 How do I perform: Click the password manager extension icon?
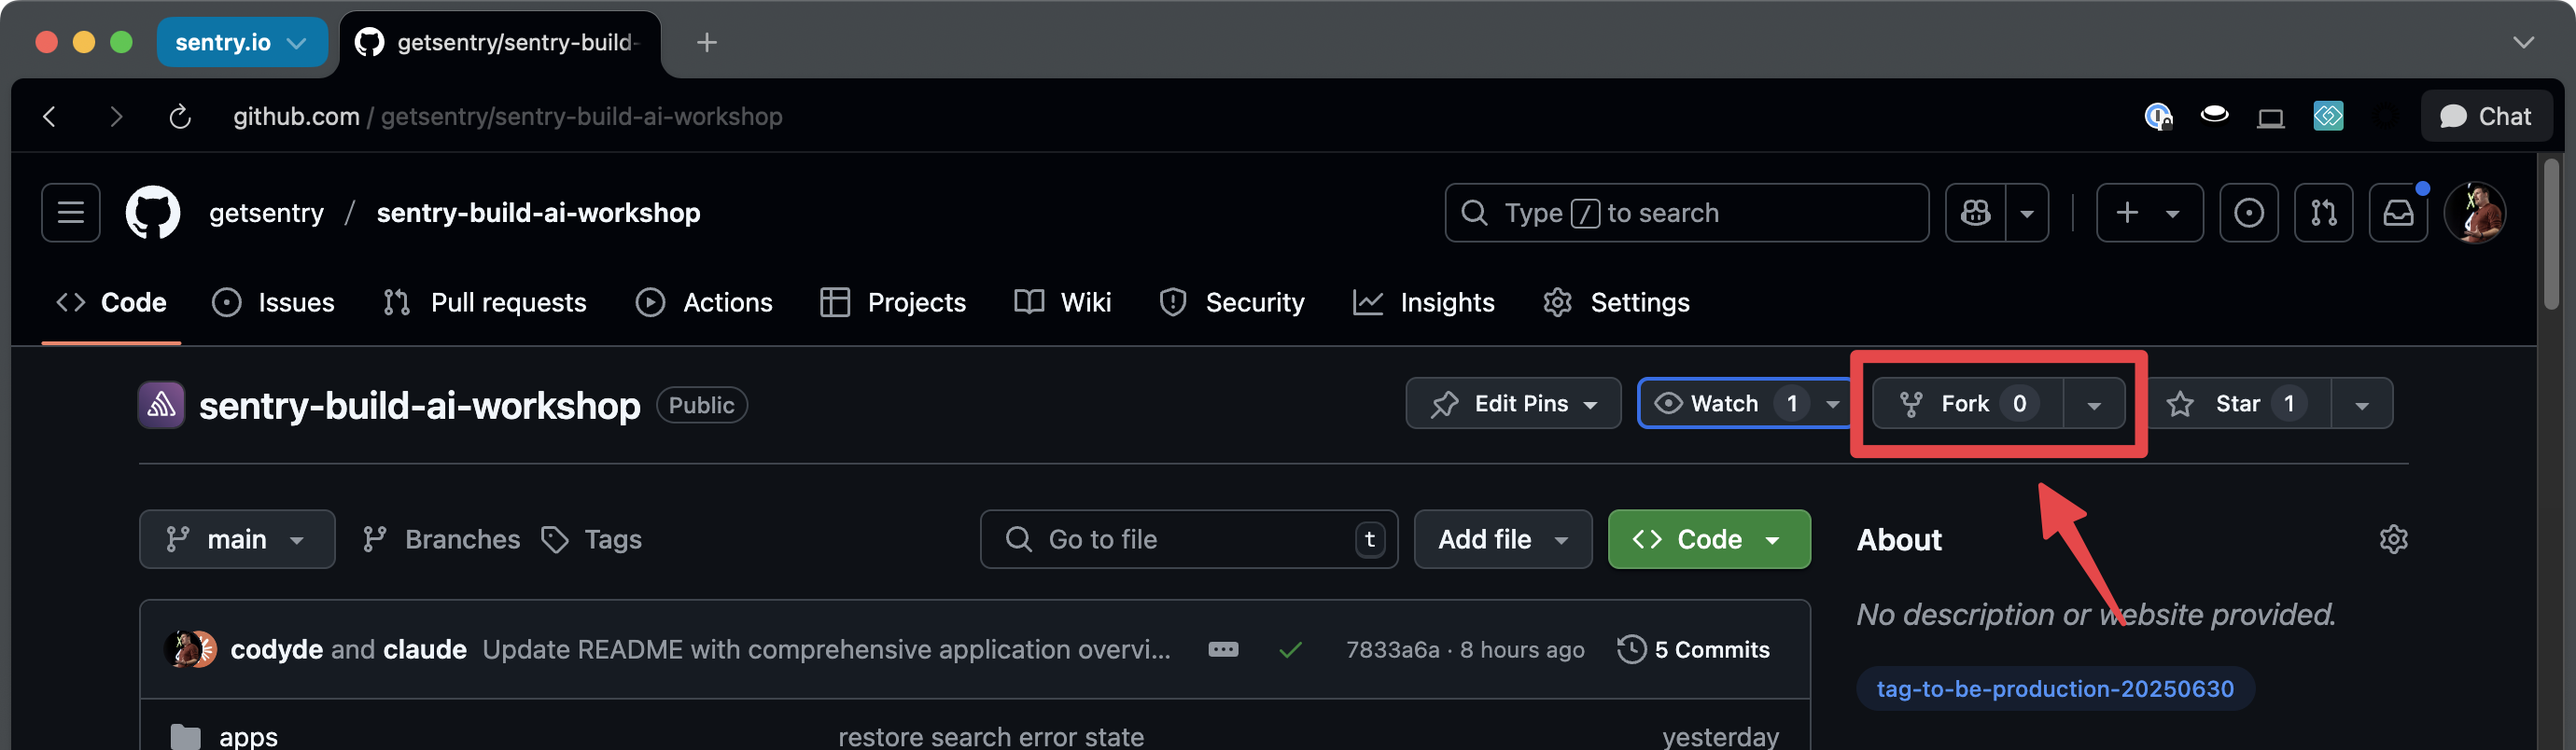click(2158, 117)
